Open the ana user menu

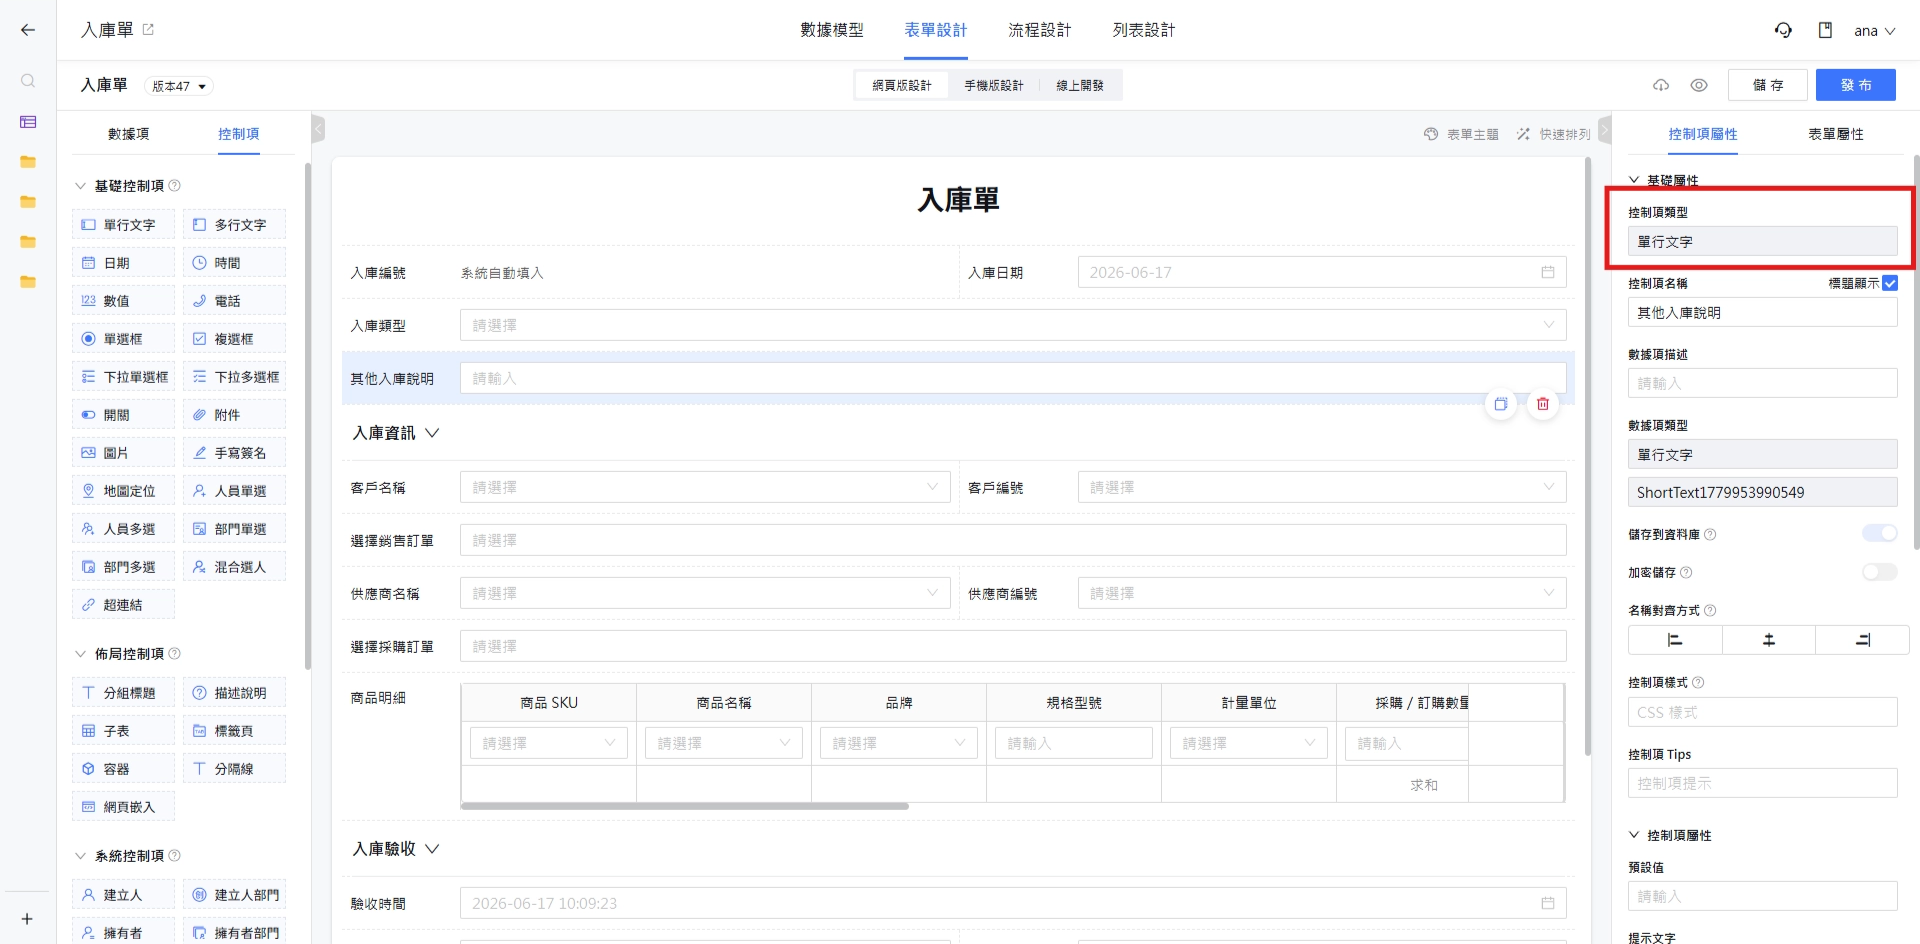point(1874,31)
